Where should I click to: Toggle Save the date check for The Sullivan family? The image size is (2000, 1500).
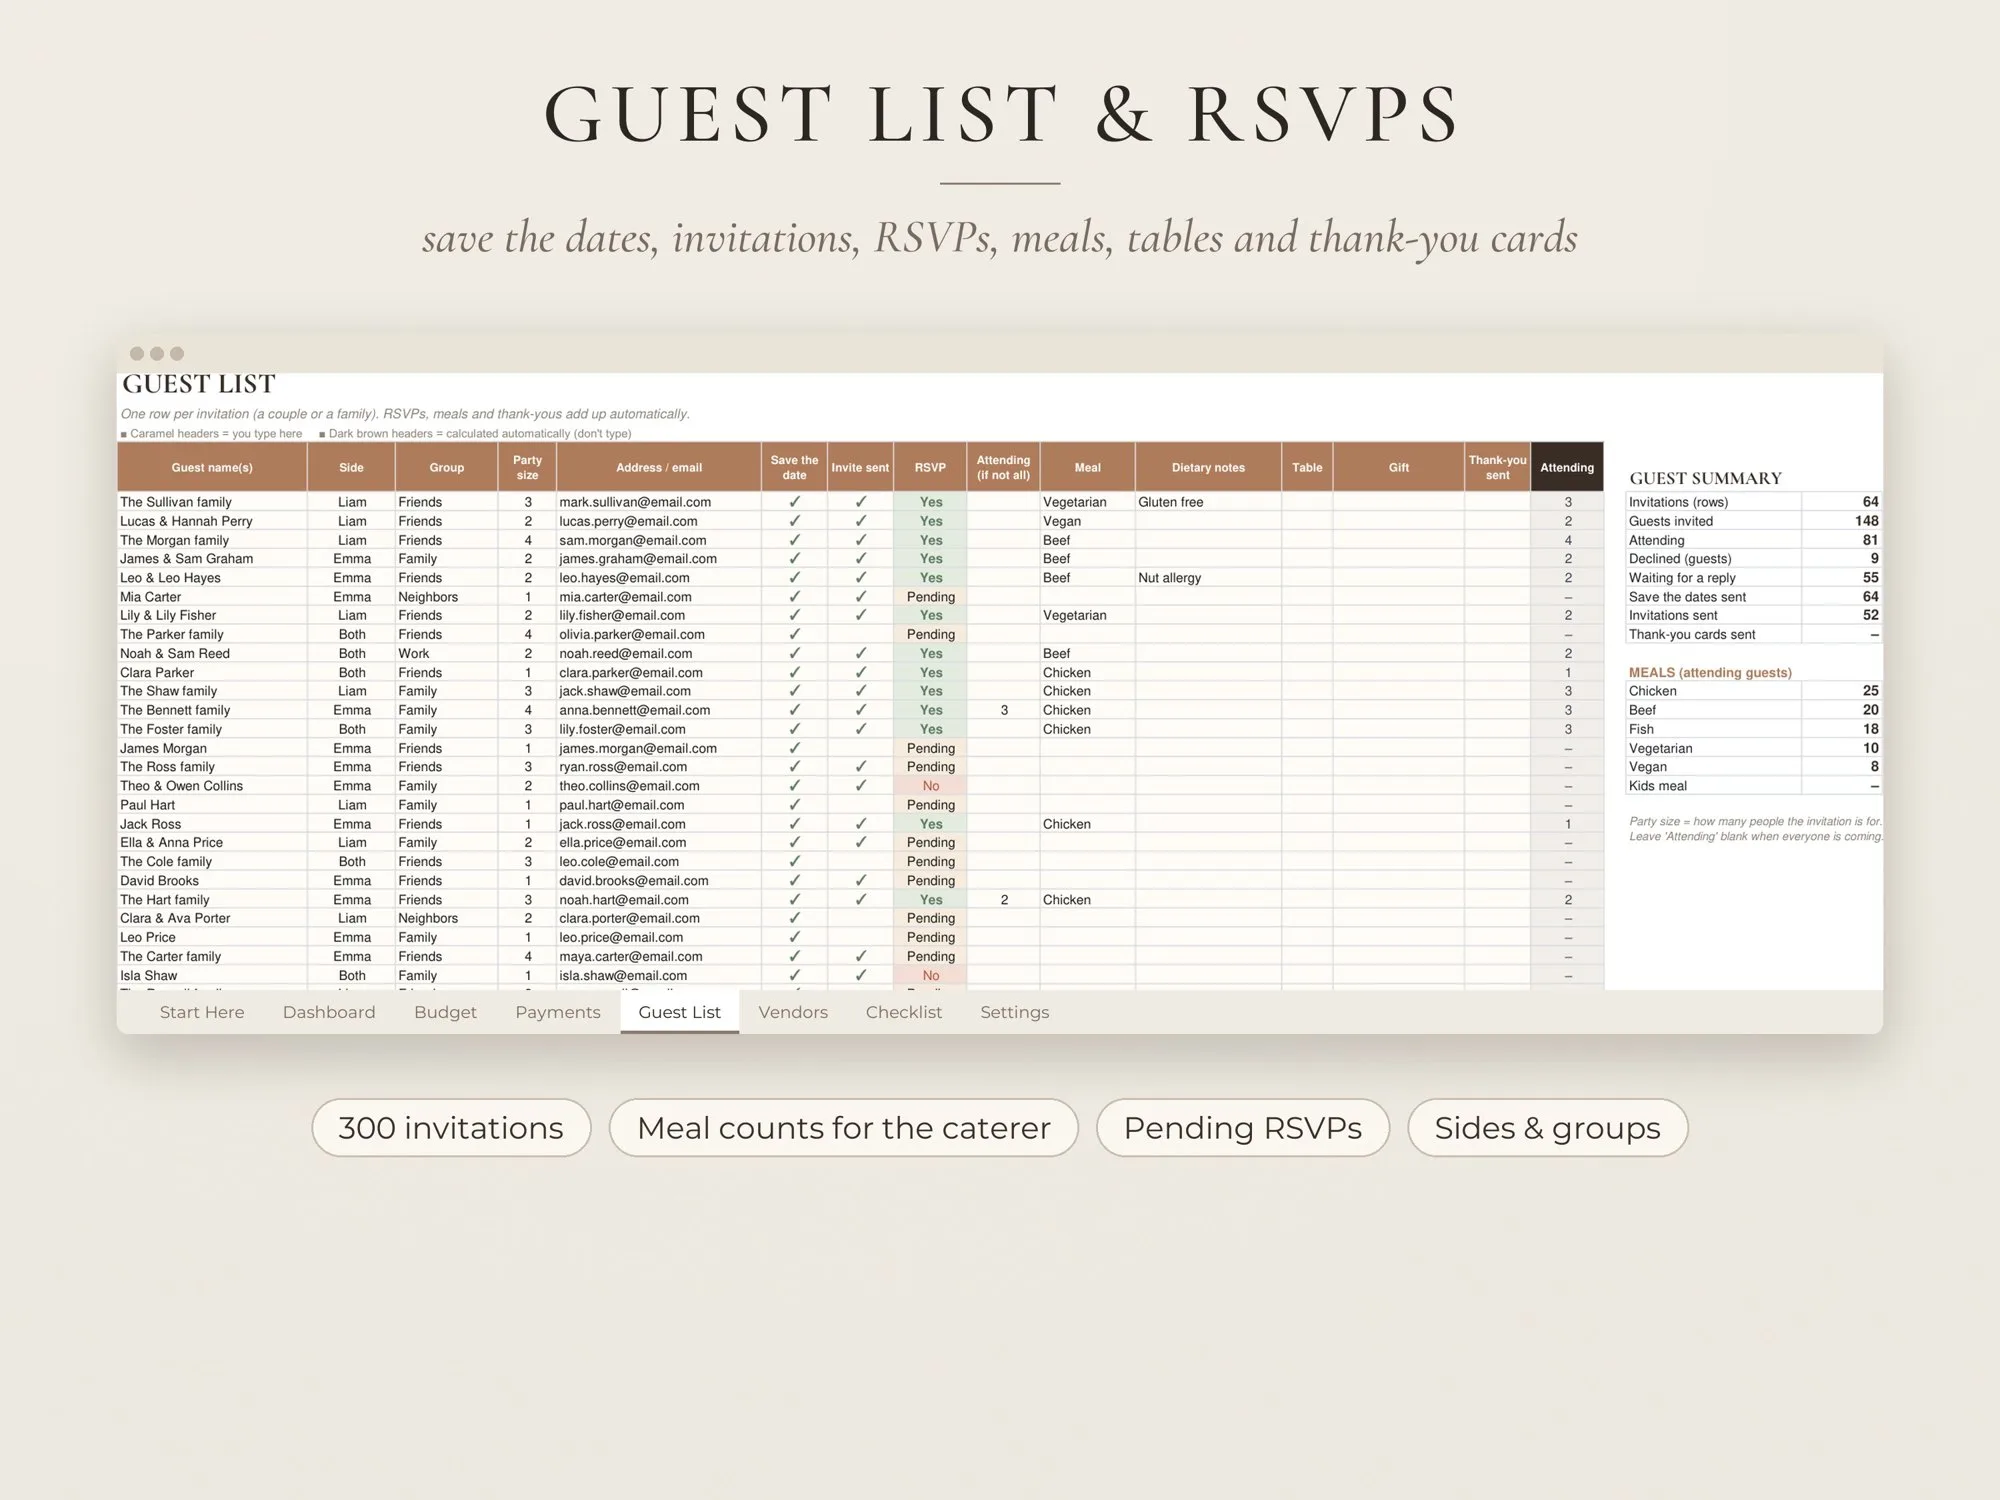pos(794,502)
